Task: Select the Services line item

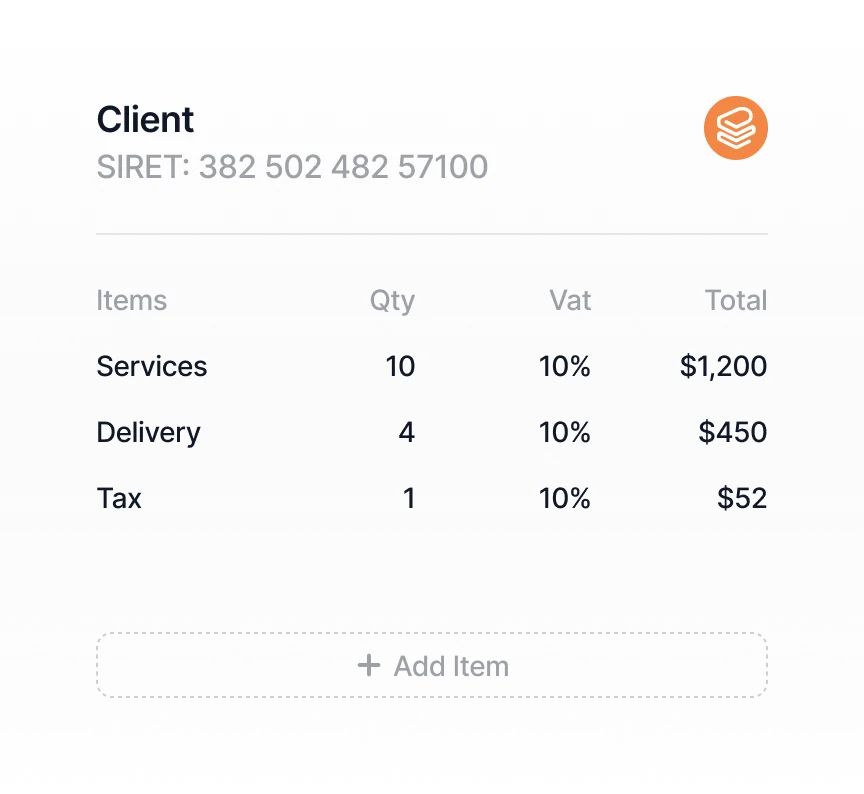Action: tap(152, 366)
